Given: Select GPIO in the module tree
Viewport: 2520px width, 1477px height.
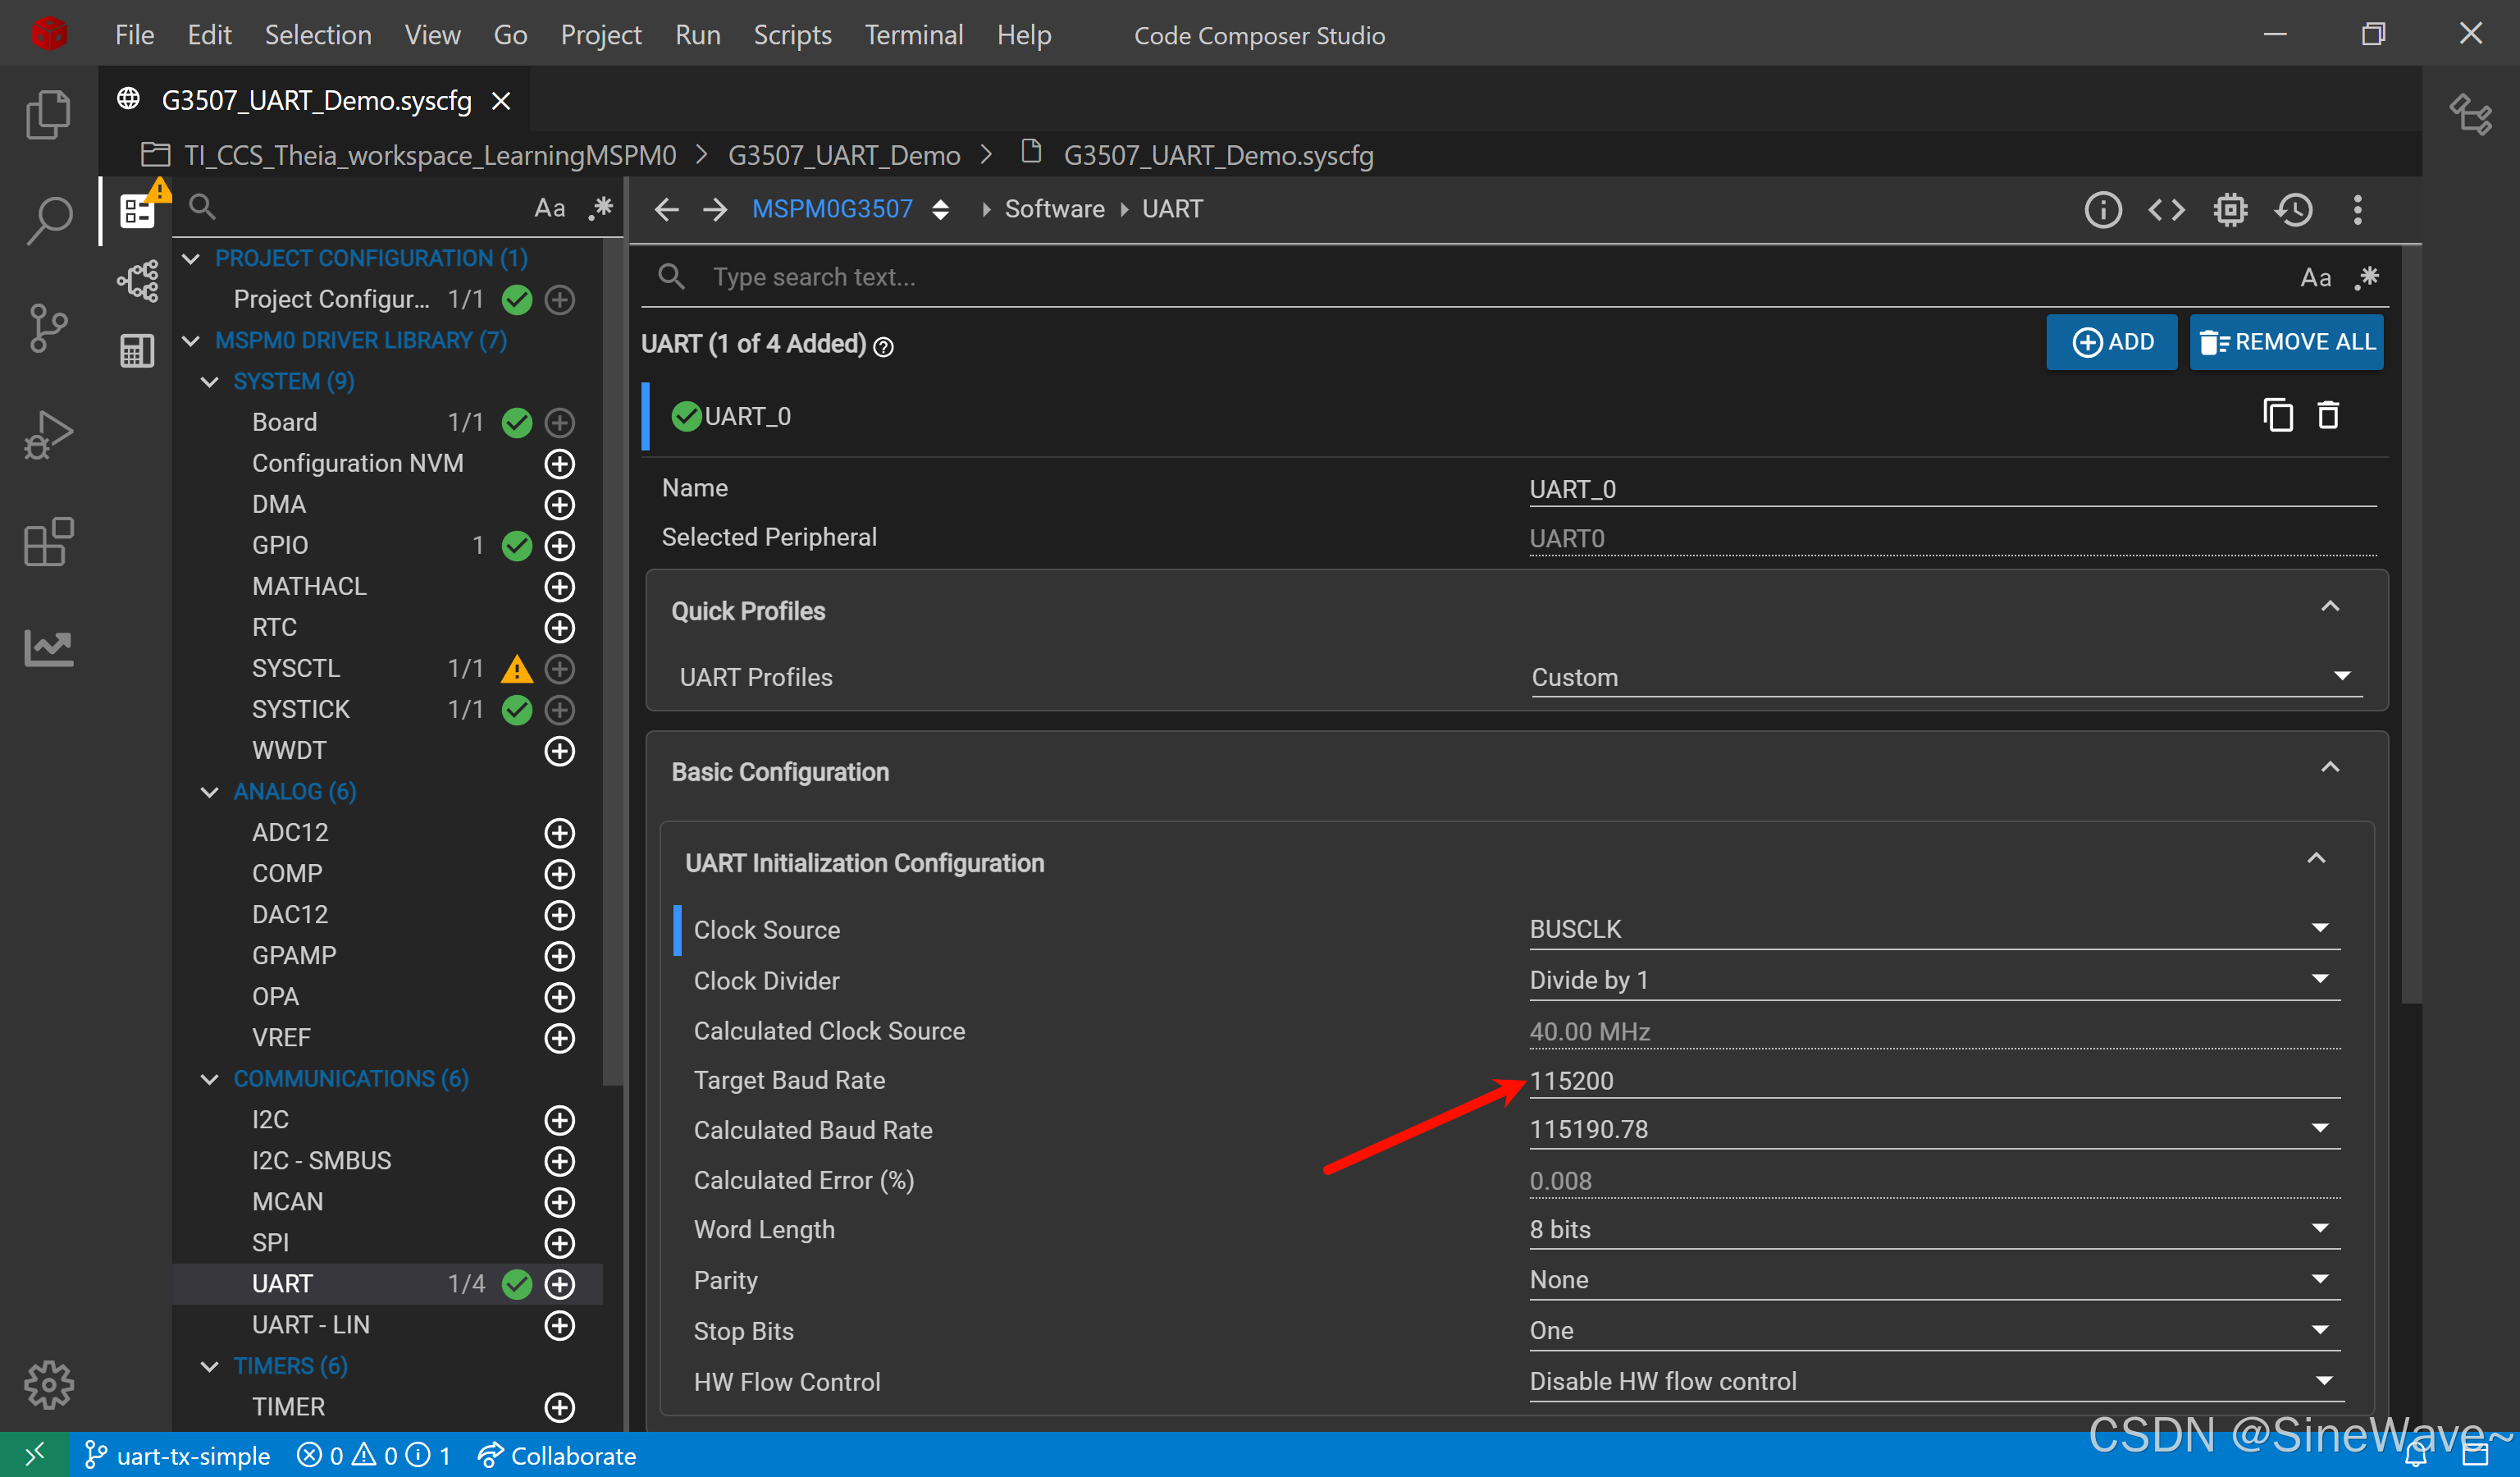Looking at the screenshot, I should tap(280, 545).
